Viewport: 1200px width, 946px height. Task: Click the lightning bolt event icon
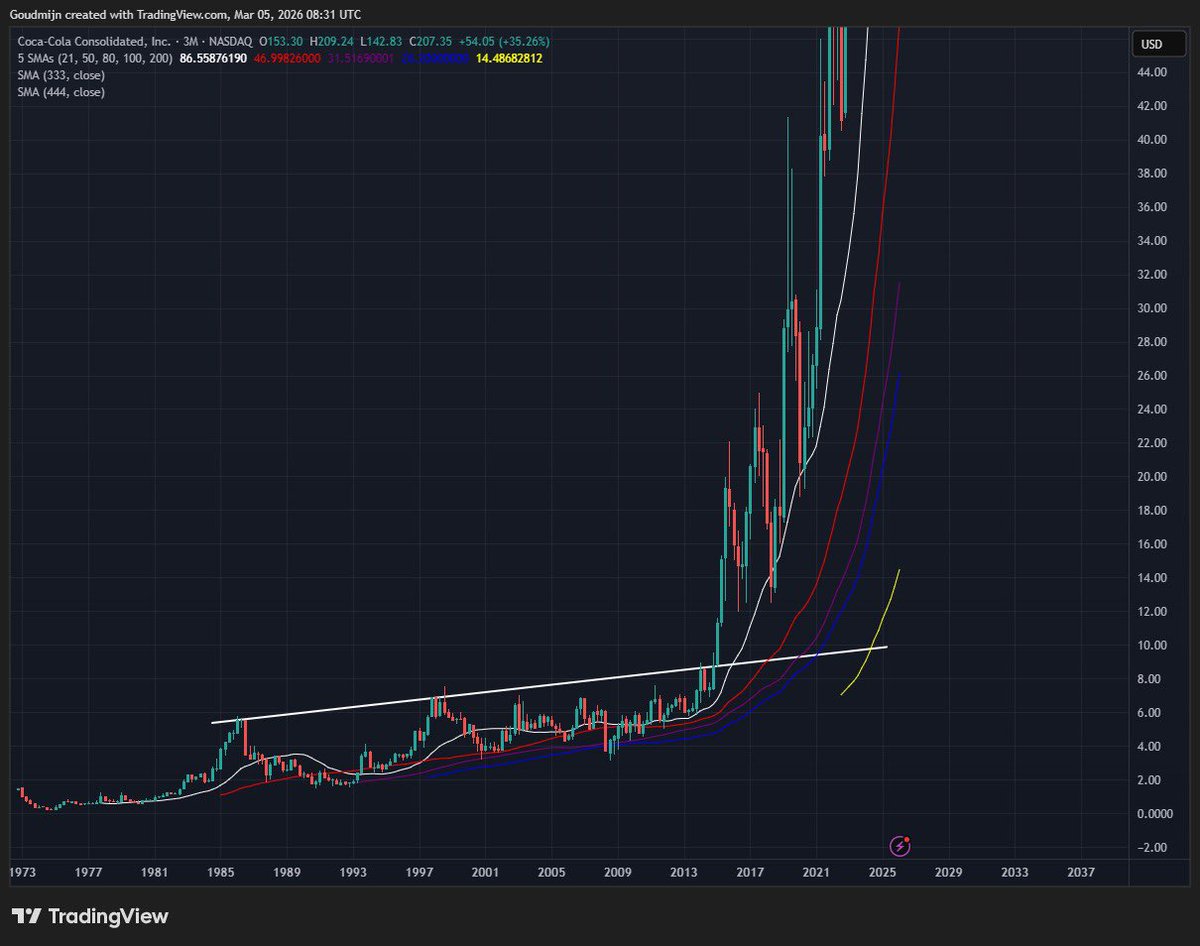coord(901,846)
